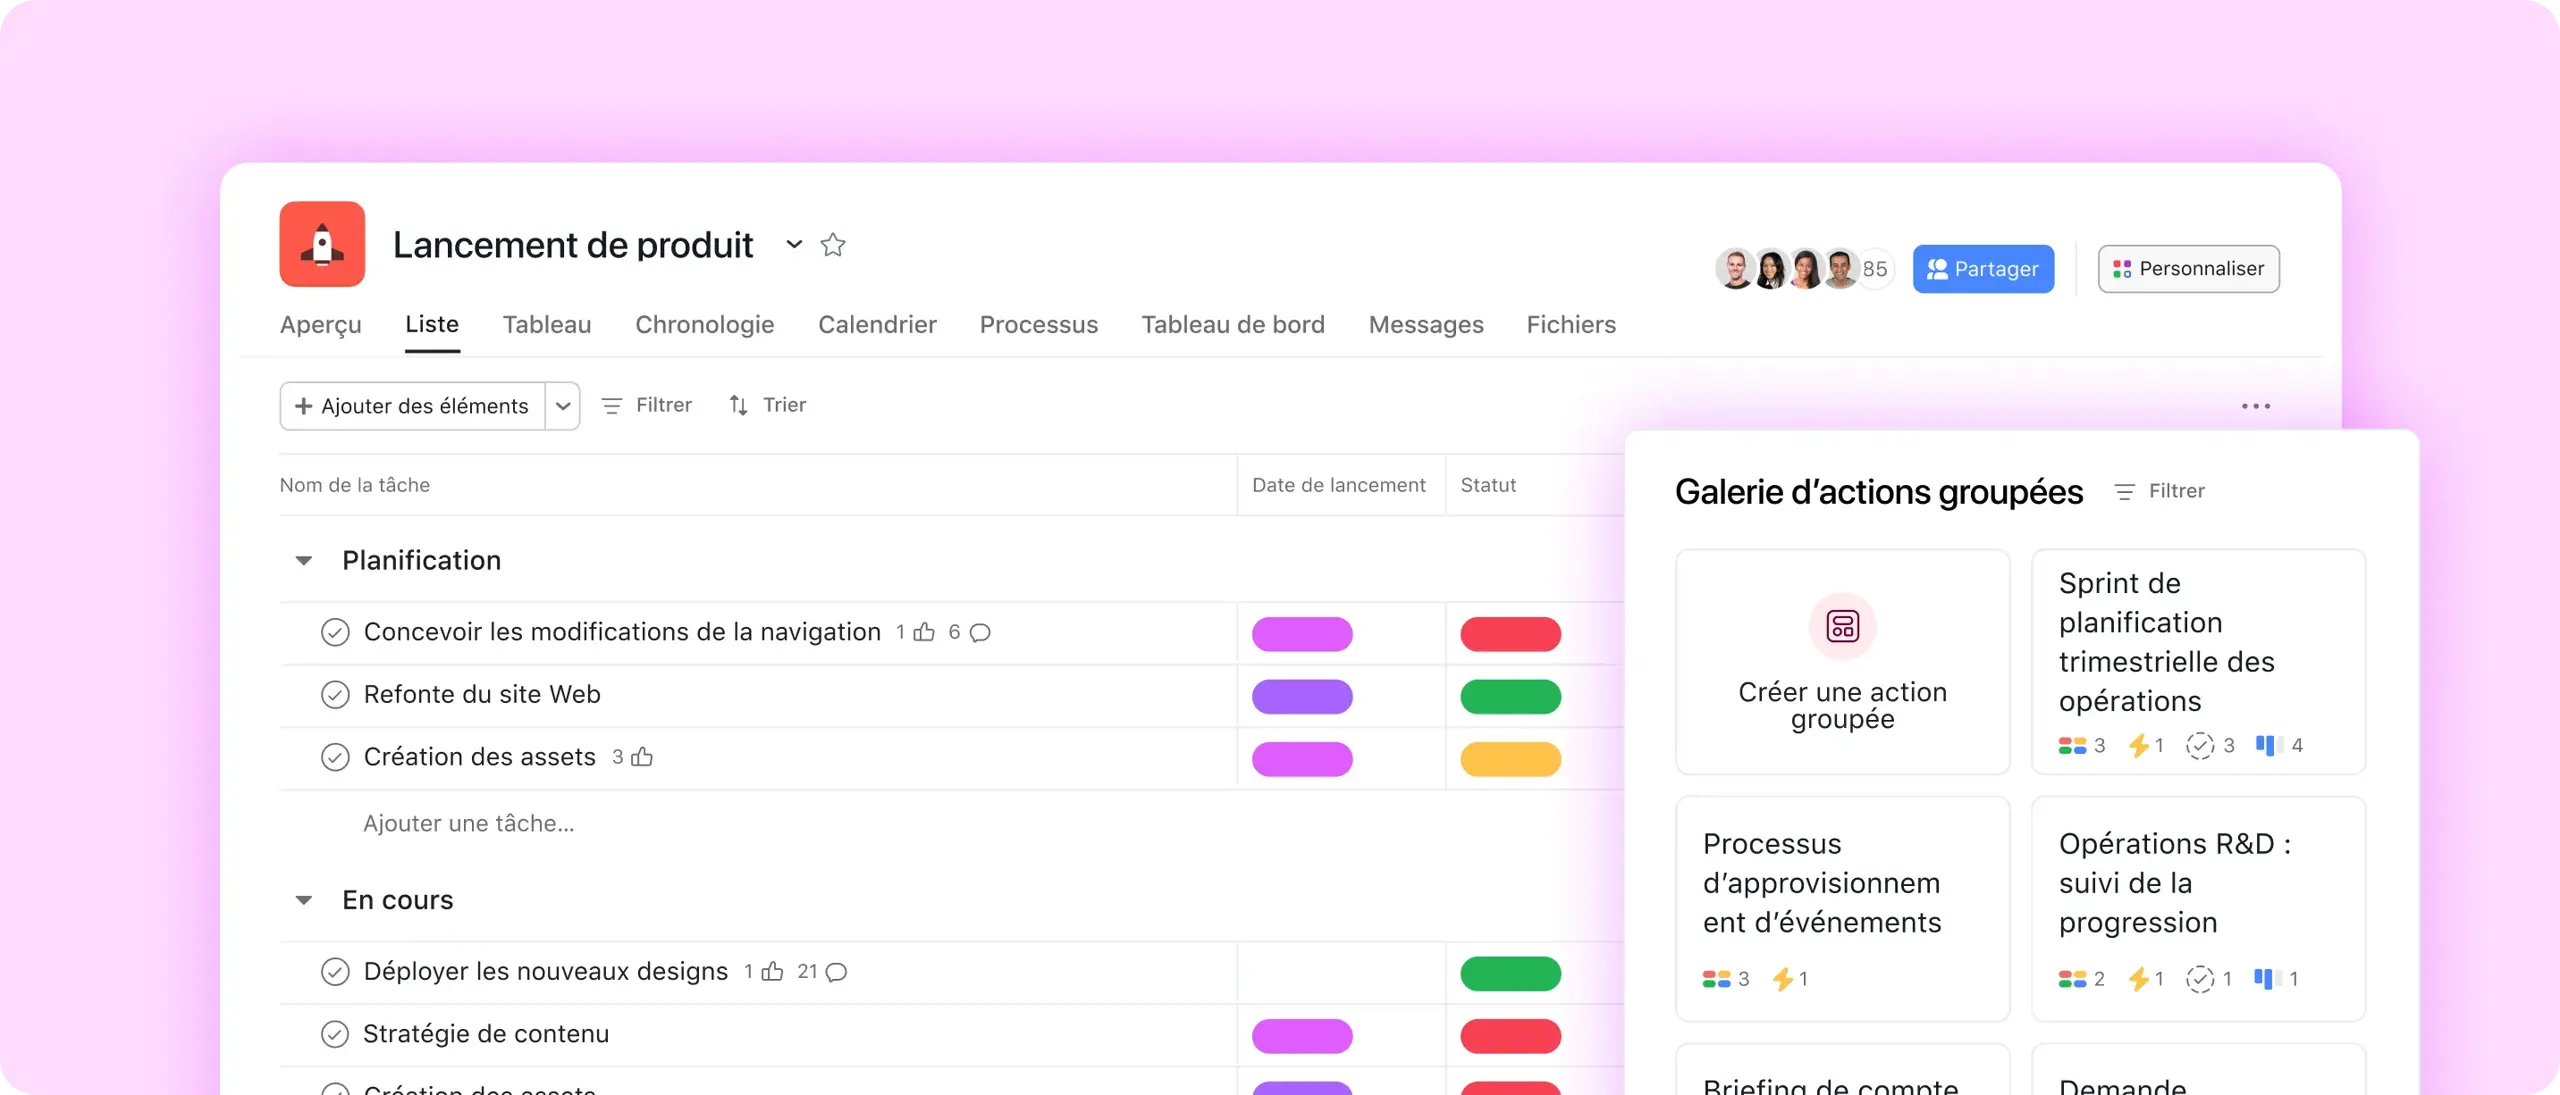Open comments on Déployer les nouveaux designs
The image size is (2560, 1095).
(836, 972)
